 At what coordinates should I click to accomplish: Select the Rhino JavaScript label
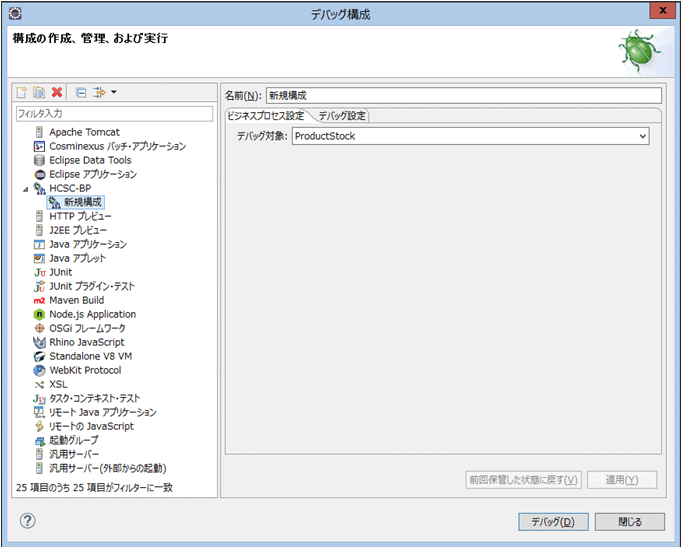click(87, 342)
